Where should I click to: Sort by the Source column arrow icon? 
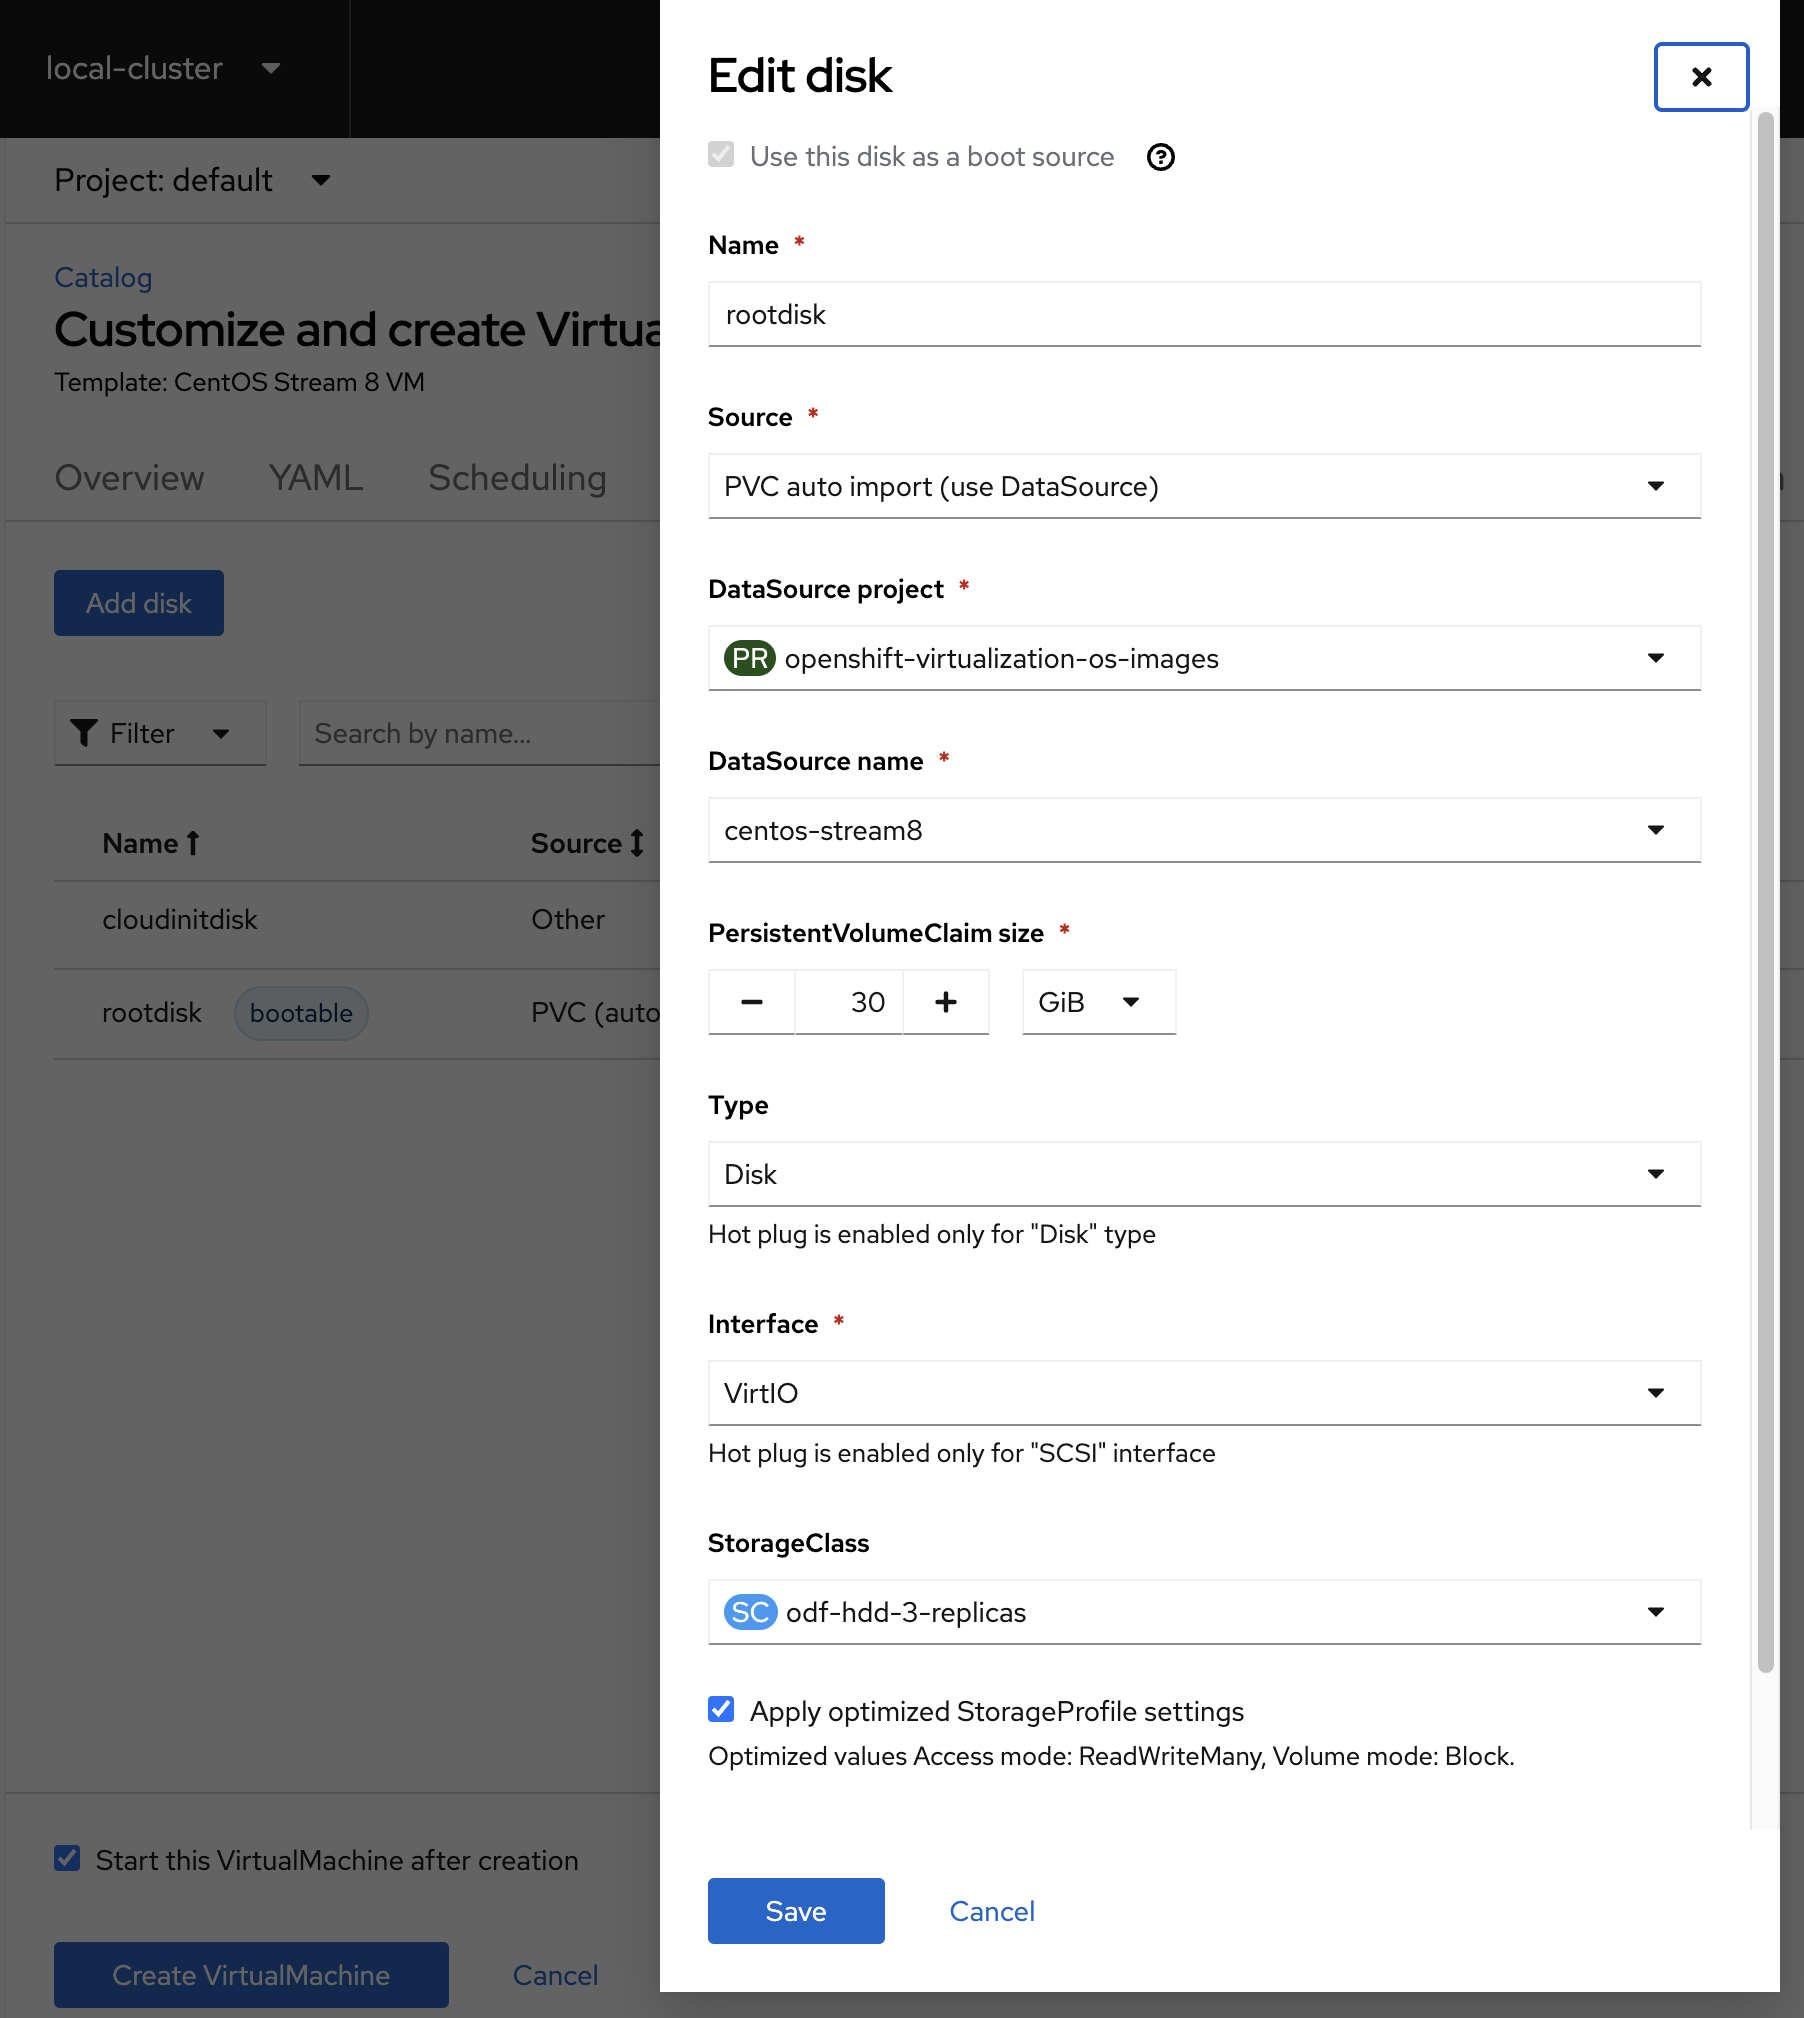637,844
